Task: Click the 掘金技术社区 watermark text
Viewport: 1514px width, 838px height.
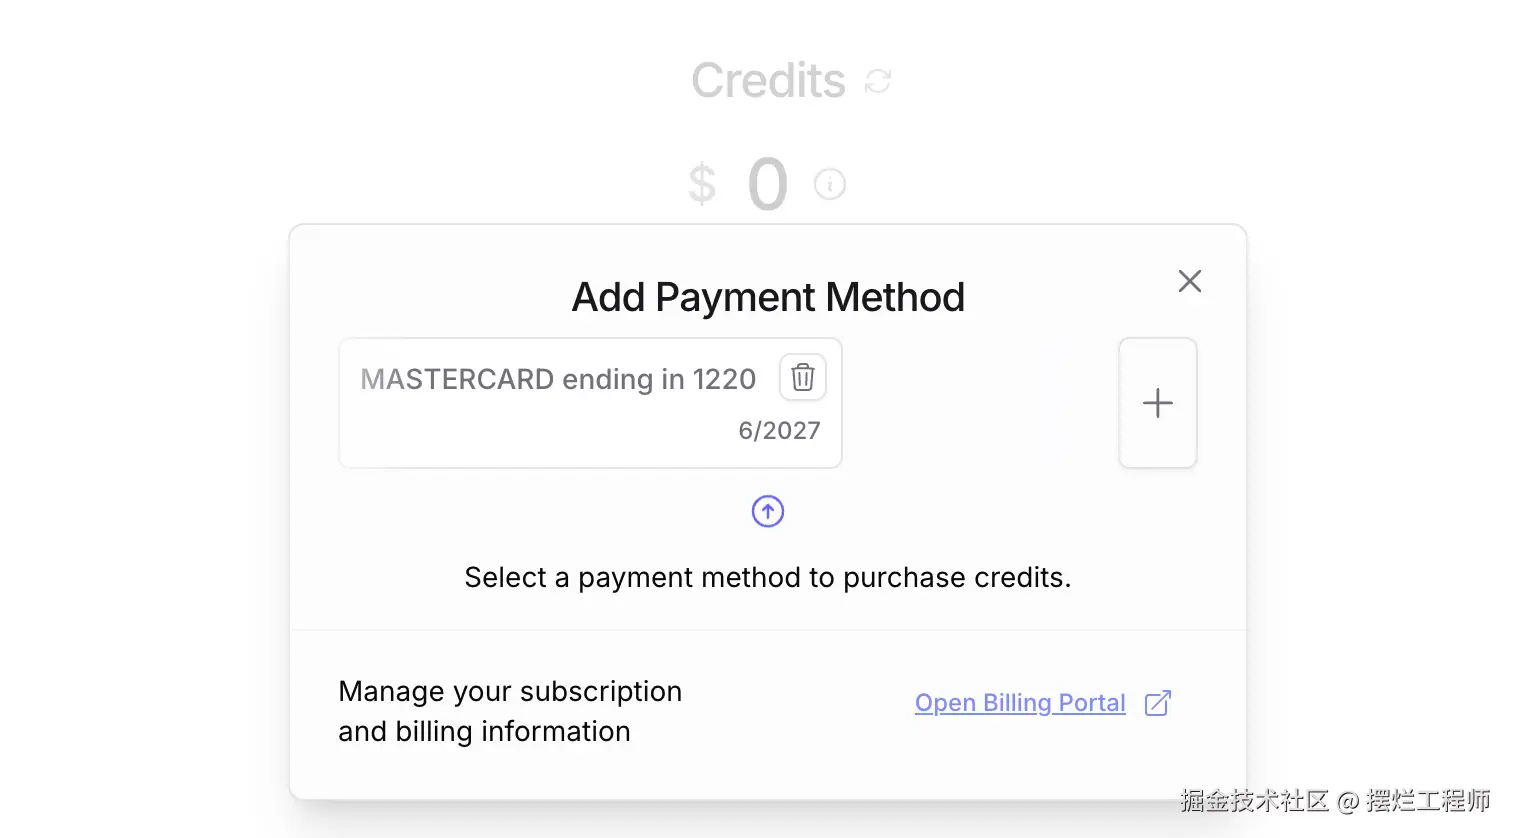Action: 1253,801
